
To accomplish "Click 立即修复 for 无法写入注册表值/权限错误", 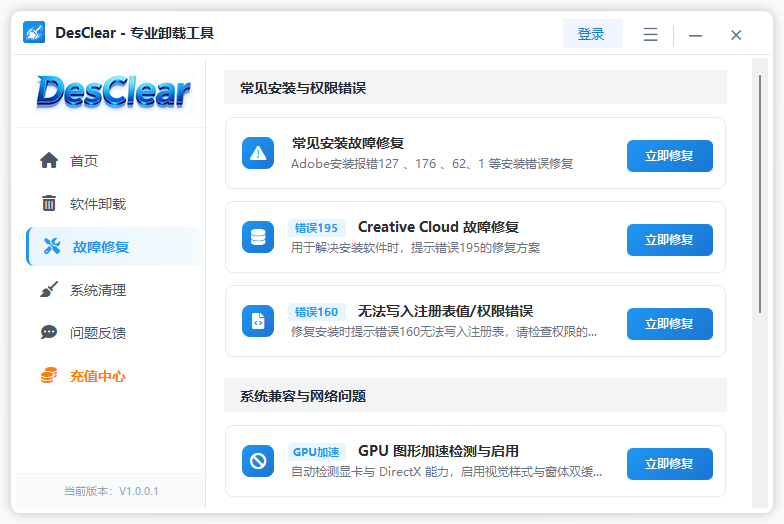I will 670,324.
